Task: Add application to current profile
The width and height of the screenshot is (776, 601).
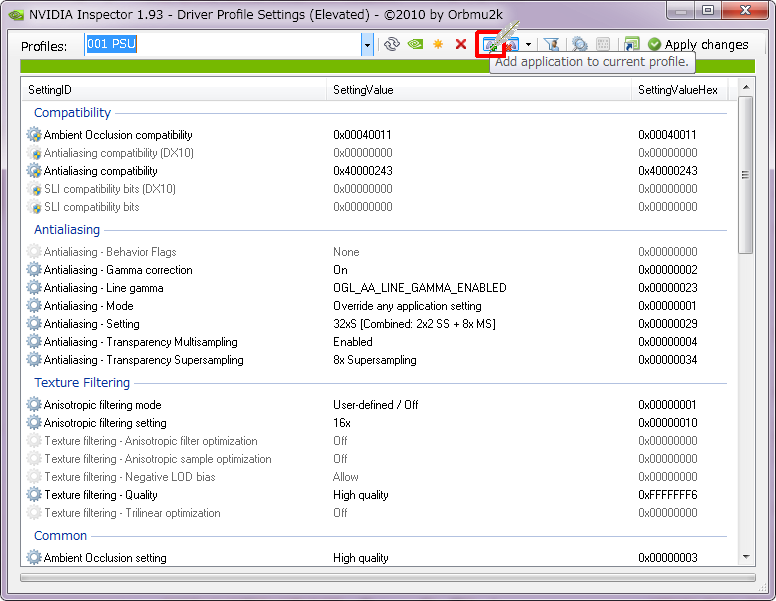Action: [490, 45]
